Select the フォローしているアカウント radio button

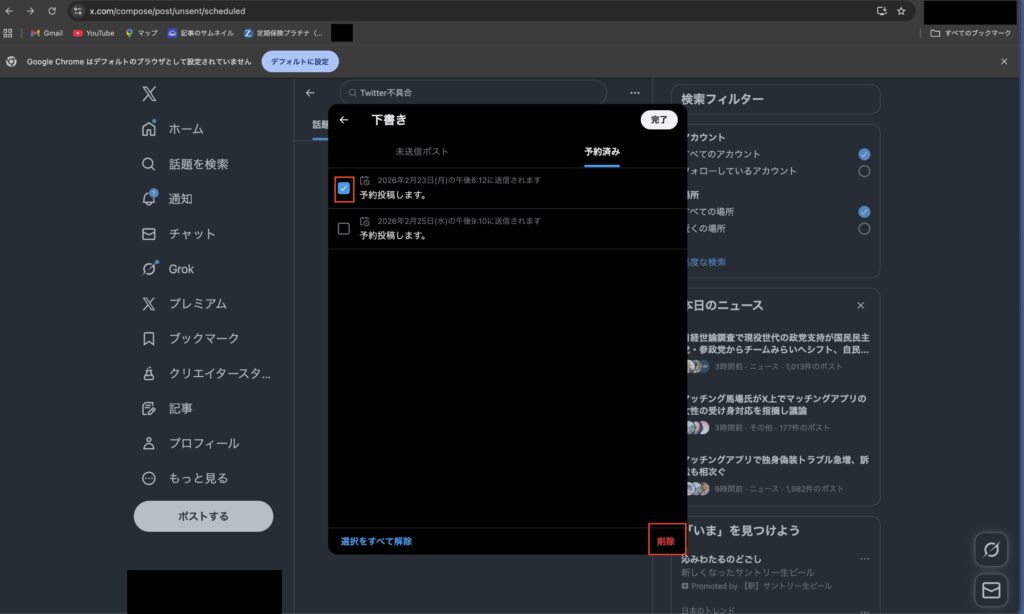pos(863,171)
